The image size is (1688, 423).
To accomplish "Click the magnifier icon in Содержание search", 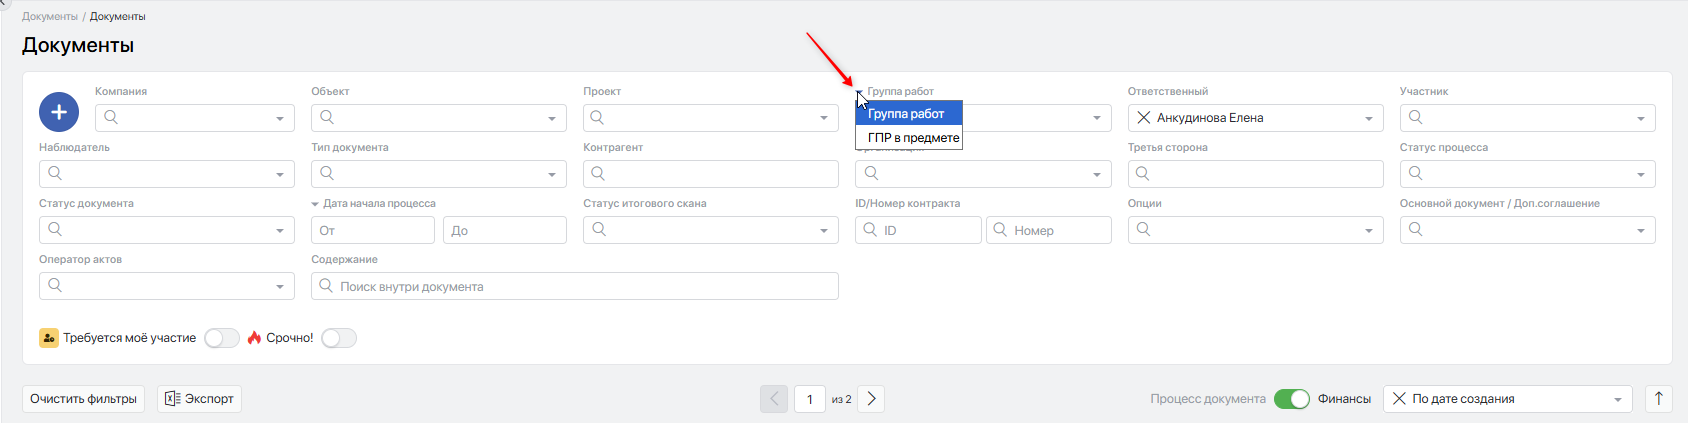I will tap(326, 286).
